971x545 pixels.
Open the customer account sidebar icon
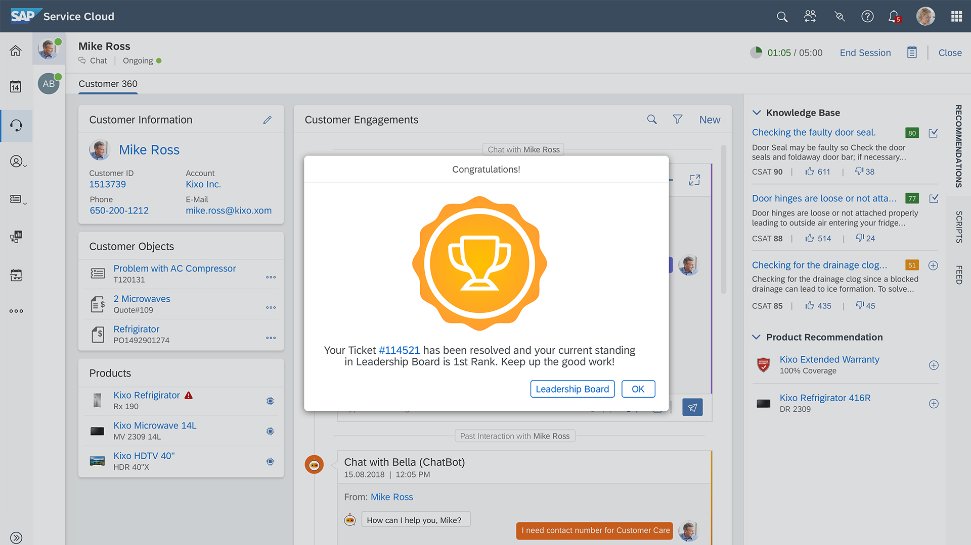(17, 162)
